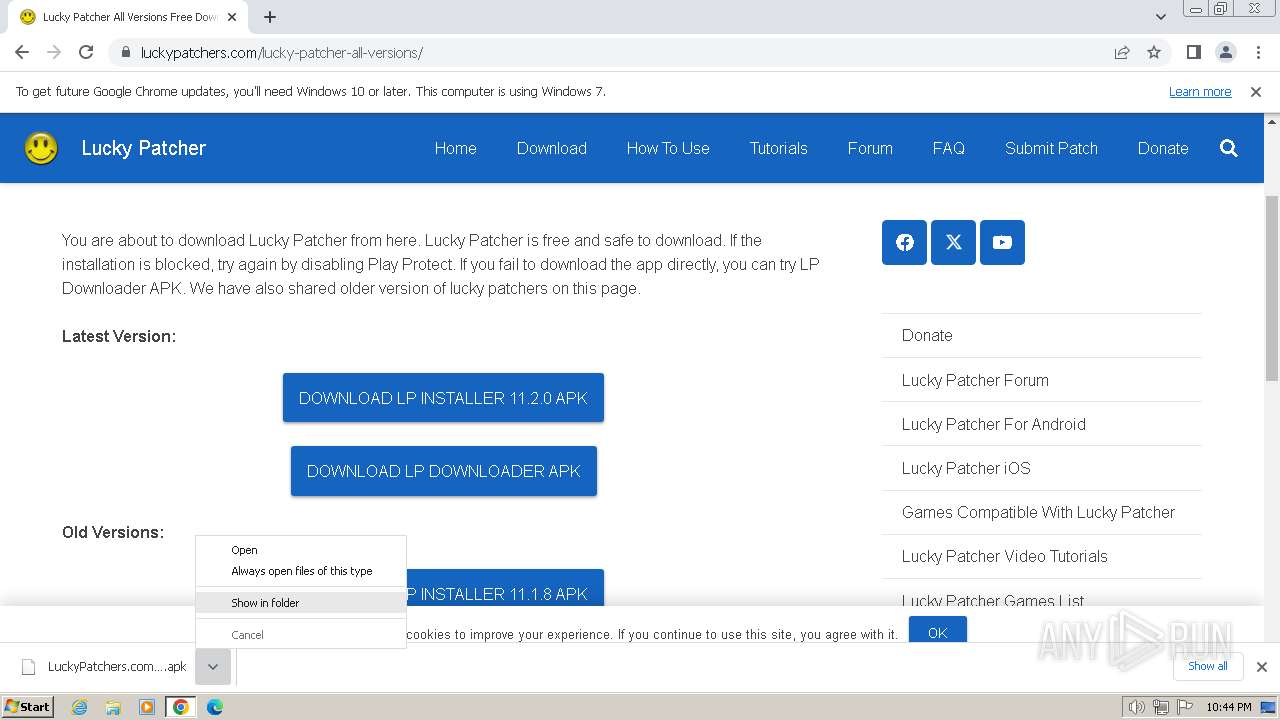1280x720 pixels.
Task: Open a new tab with the plus icon
Action: (x=270, y=17)
